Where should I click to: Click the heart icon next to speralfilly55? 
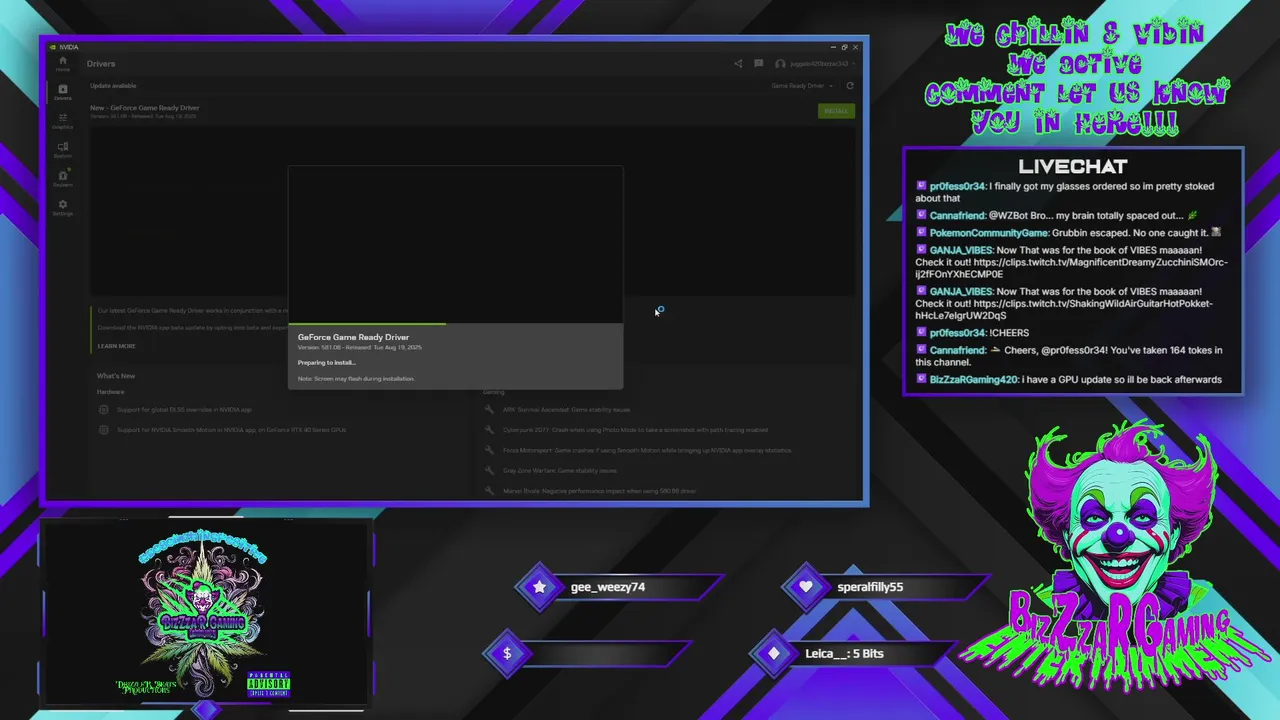[806, 587]
